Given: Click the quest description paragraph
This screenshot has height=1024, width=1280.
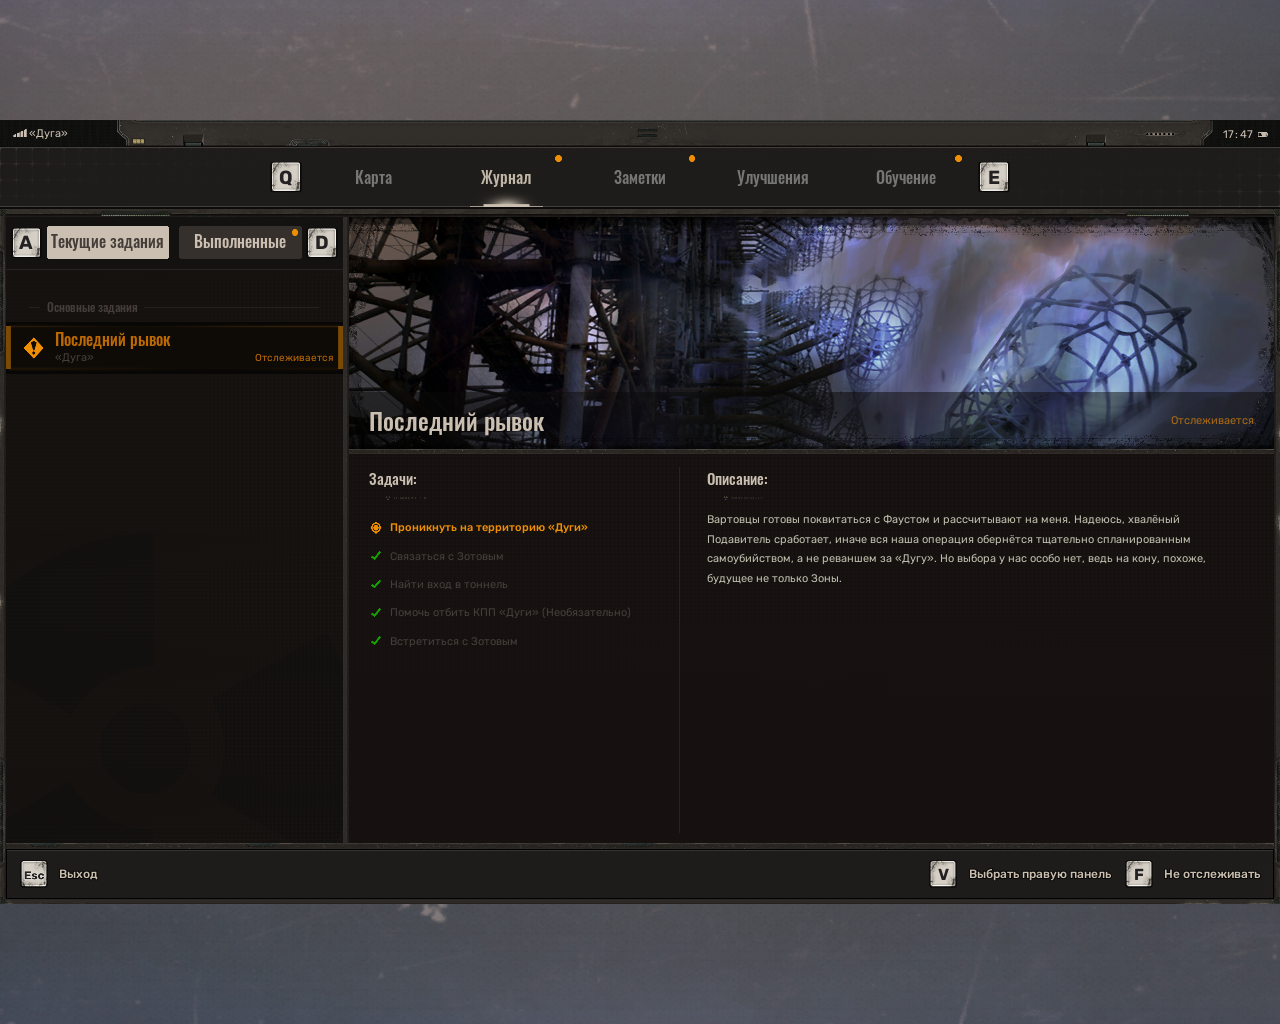Looking at the screenshot, I should (956, 549).
